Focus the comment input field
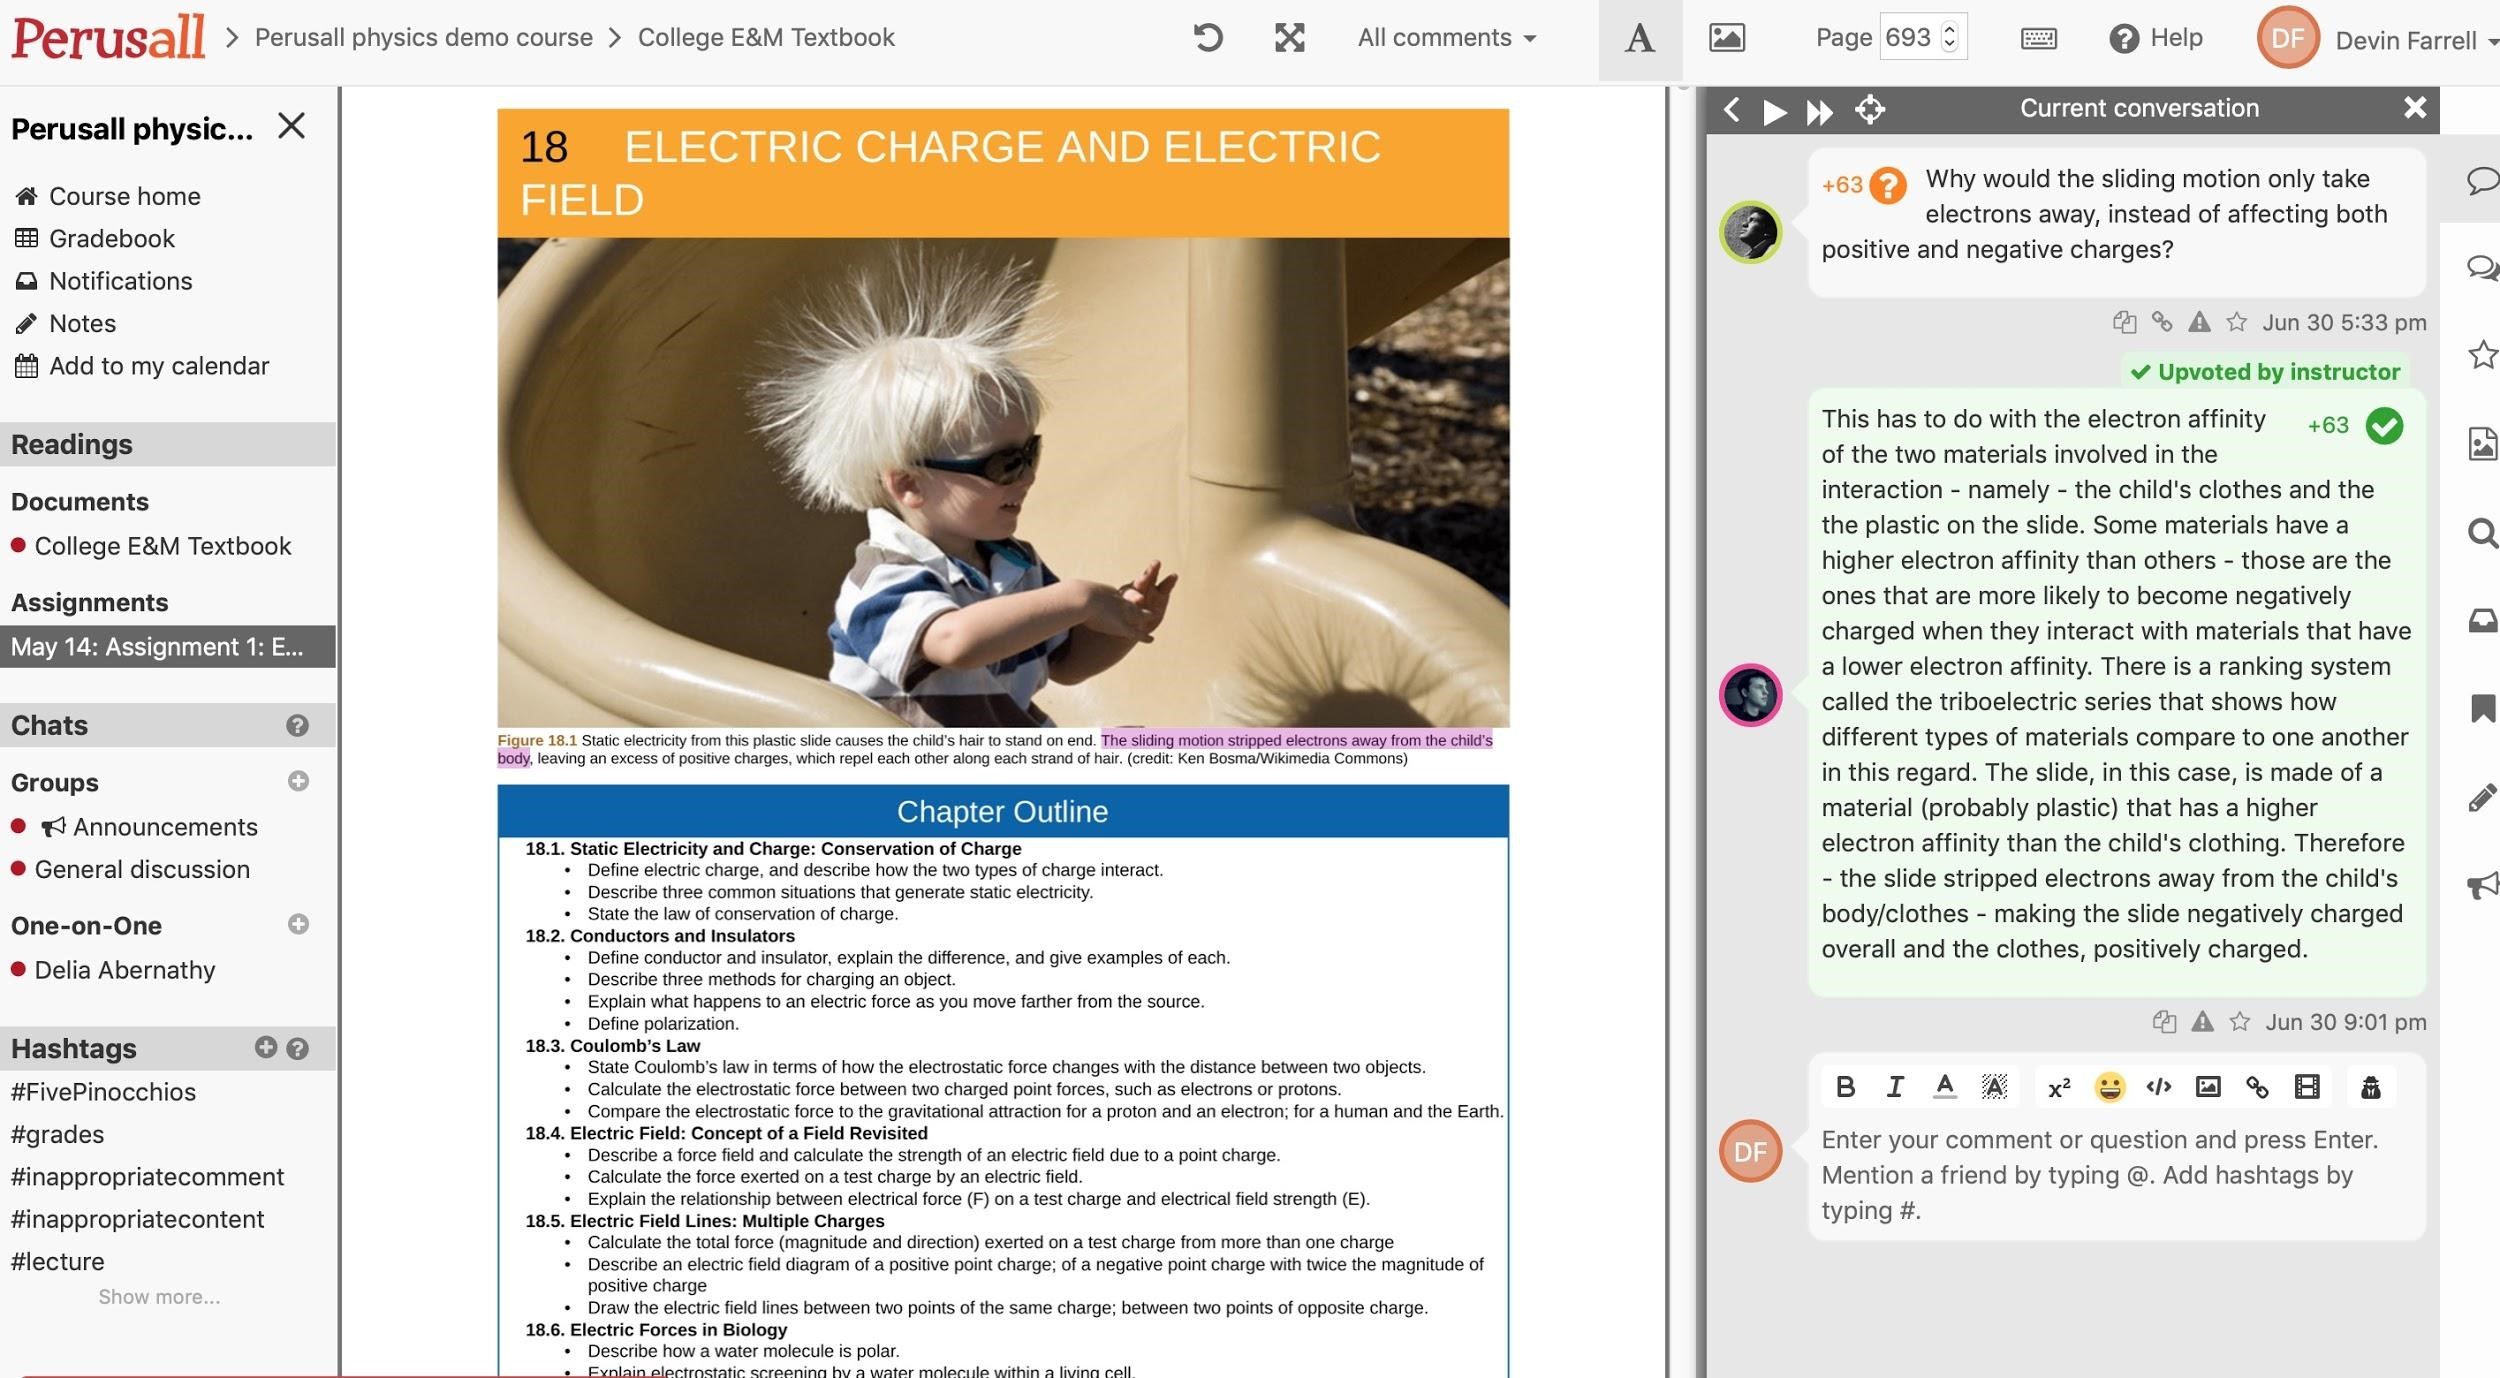Image resolution: width=2500 pixels, height=1378 pixels. 2117,1176
